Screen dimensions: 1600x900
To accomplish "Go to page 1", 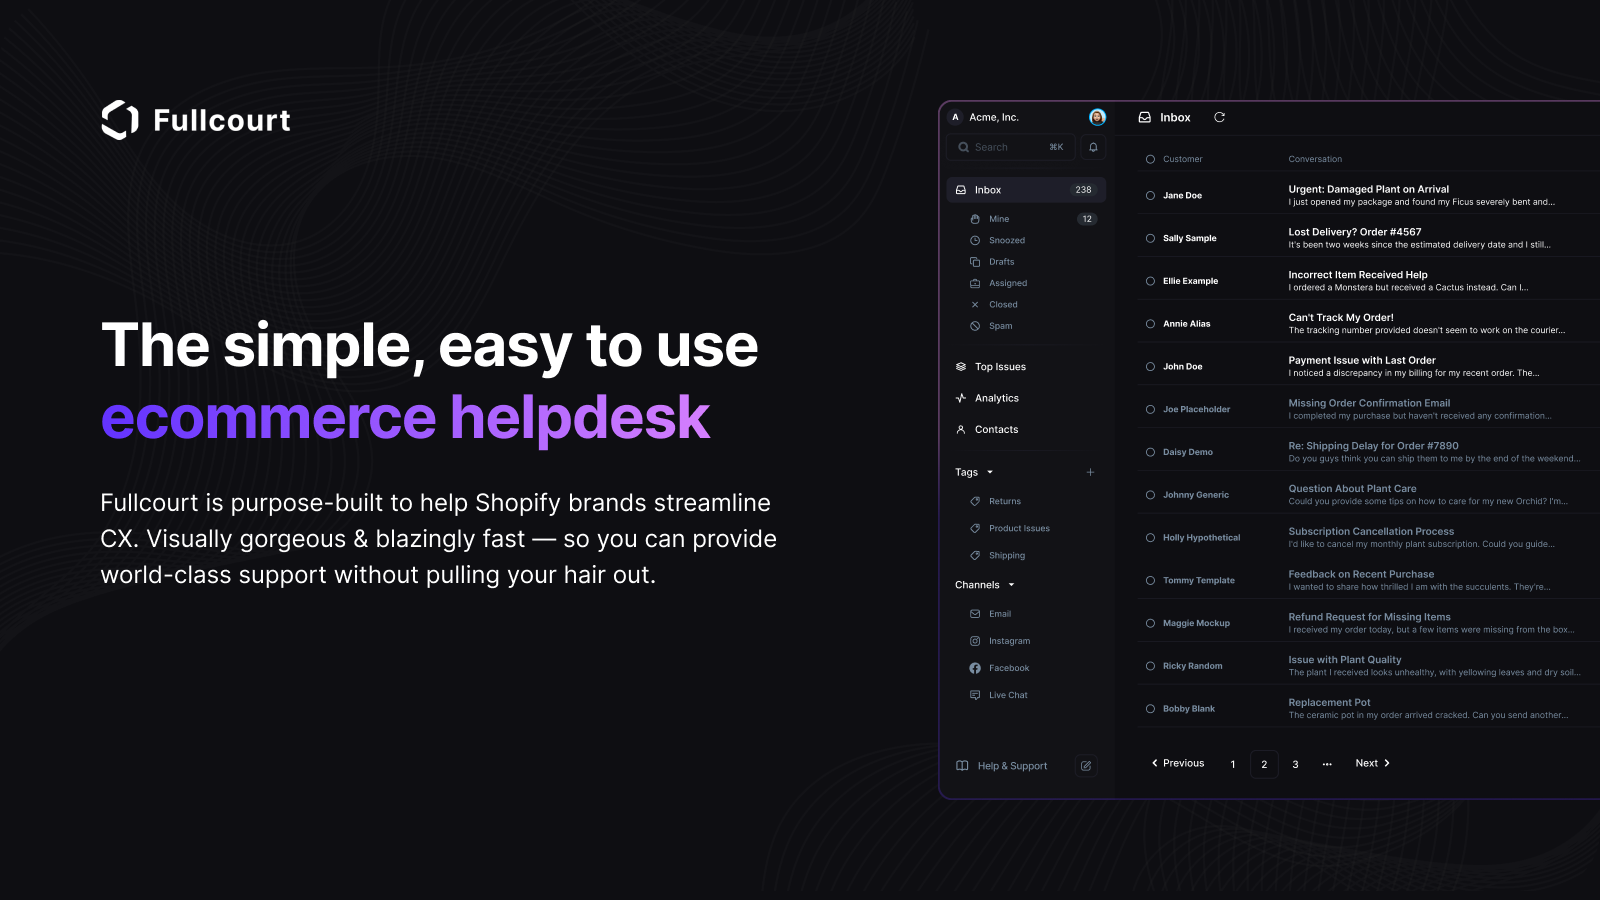I will 1233,764.
